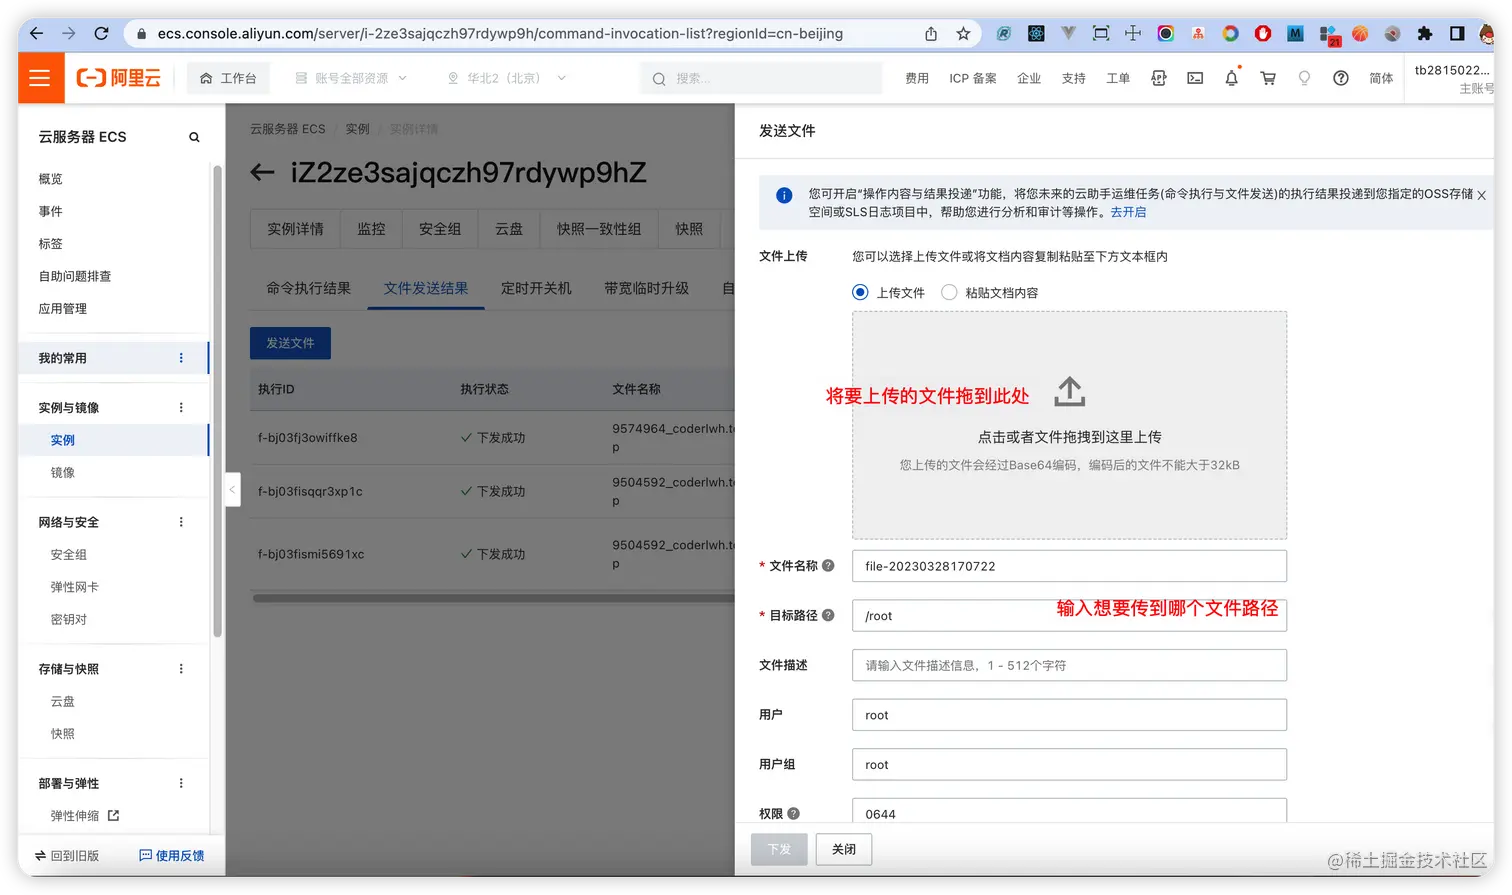Open the 安全组 tab

click(440, 229)
